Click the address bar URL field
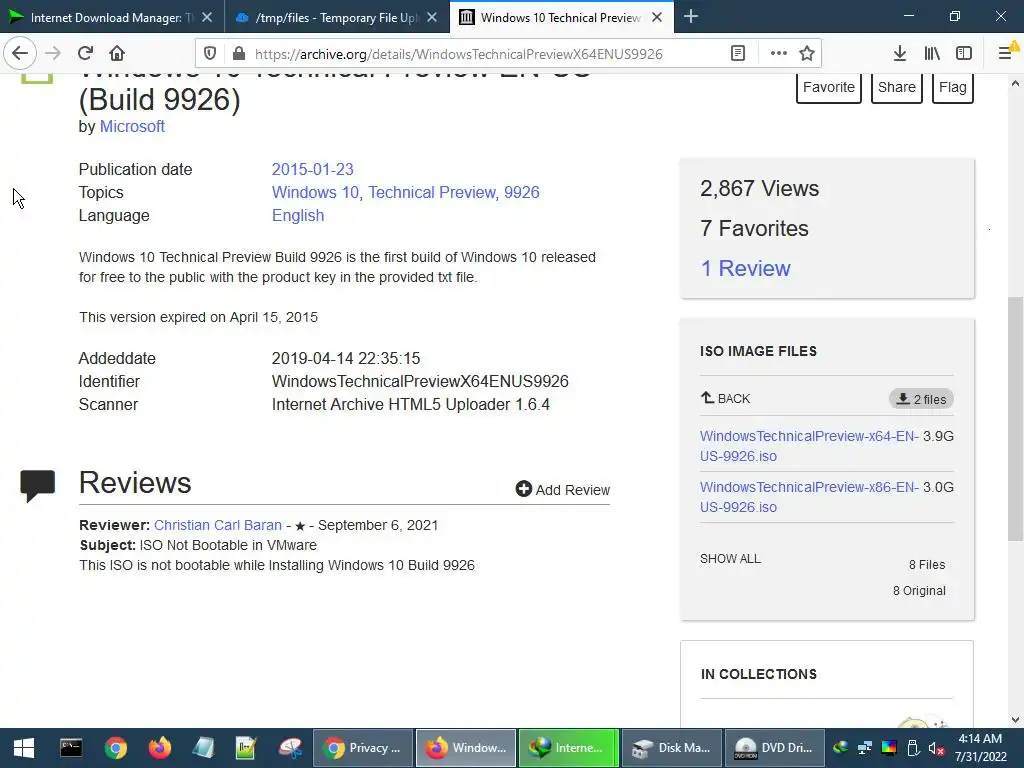The image size is (1024, 768). [458, 54]
